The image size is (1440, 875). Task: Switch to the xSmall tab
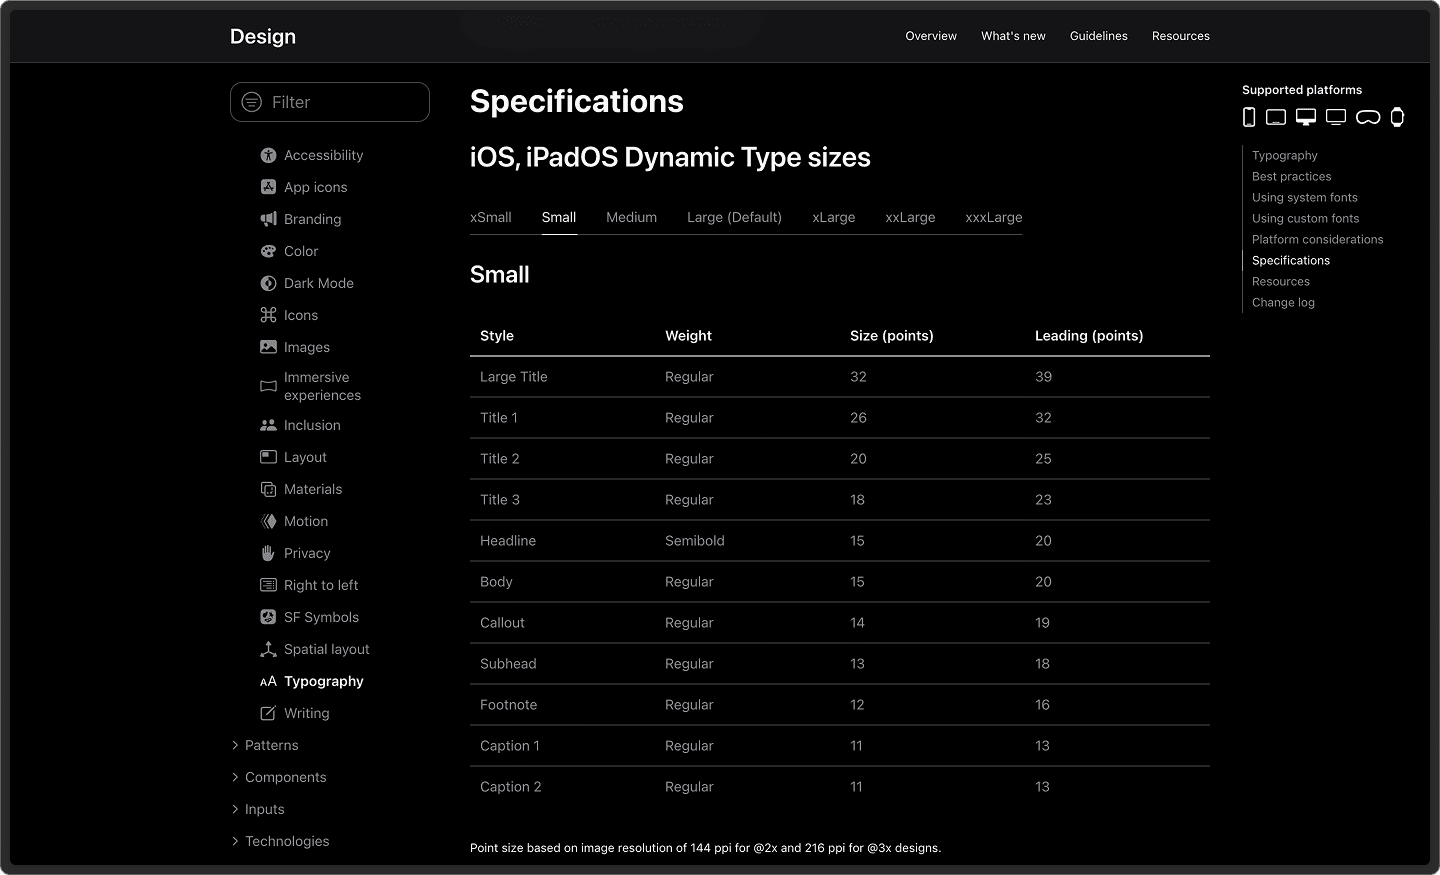pos(491,217)
